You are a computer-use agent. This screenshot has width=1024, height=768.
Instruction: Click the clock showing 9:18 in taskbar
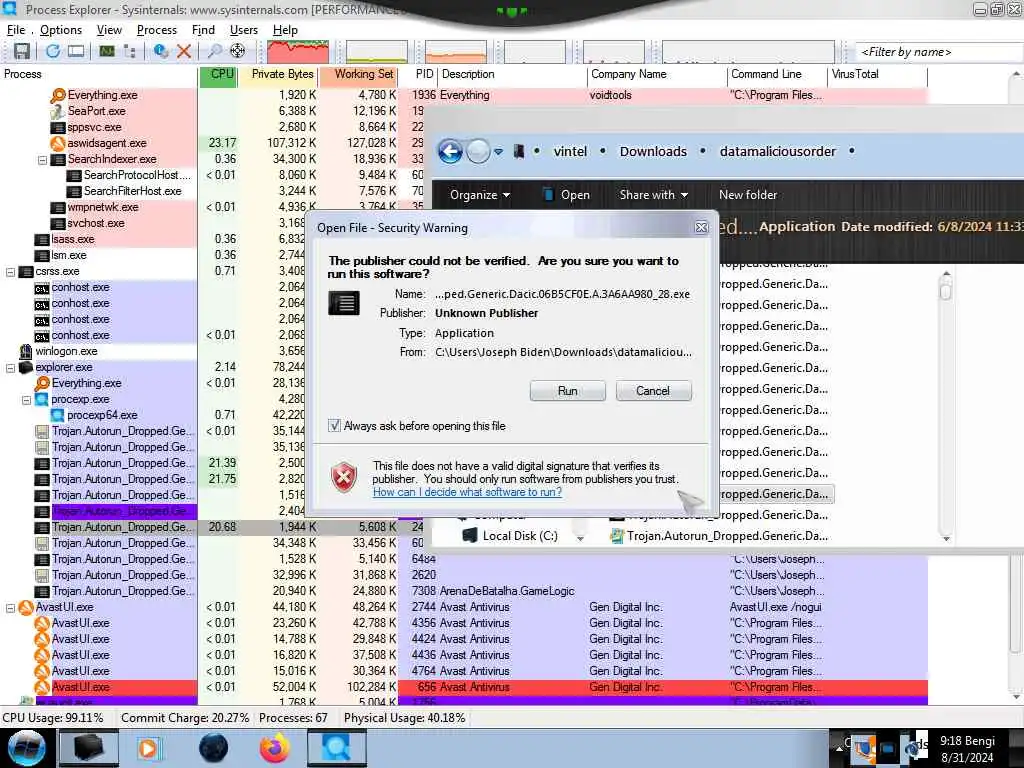pos(967,748)
